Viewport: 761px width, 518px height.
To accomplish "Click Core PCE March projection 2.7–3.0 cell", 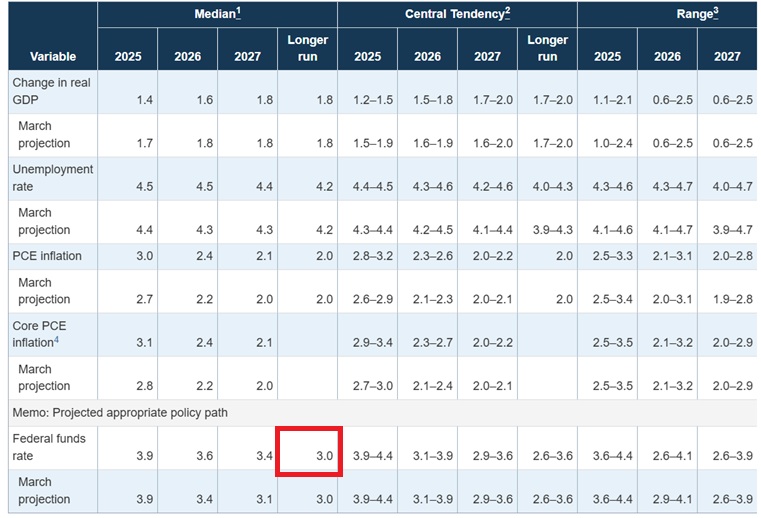I will click(x=373, y=386).
